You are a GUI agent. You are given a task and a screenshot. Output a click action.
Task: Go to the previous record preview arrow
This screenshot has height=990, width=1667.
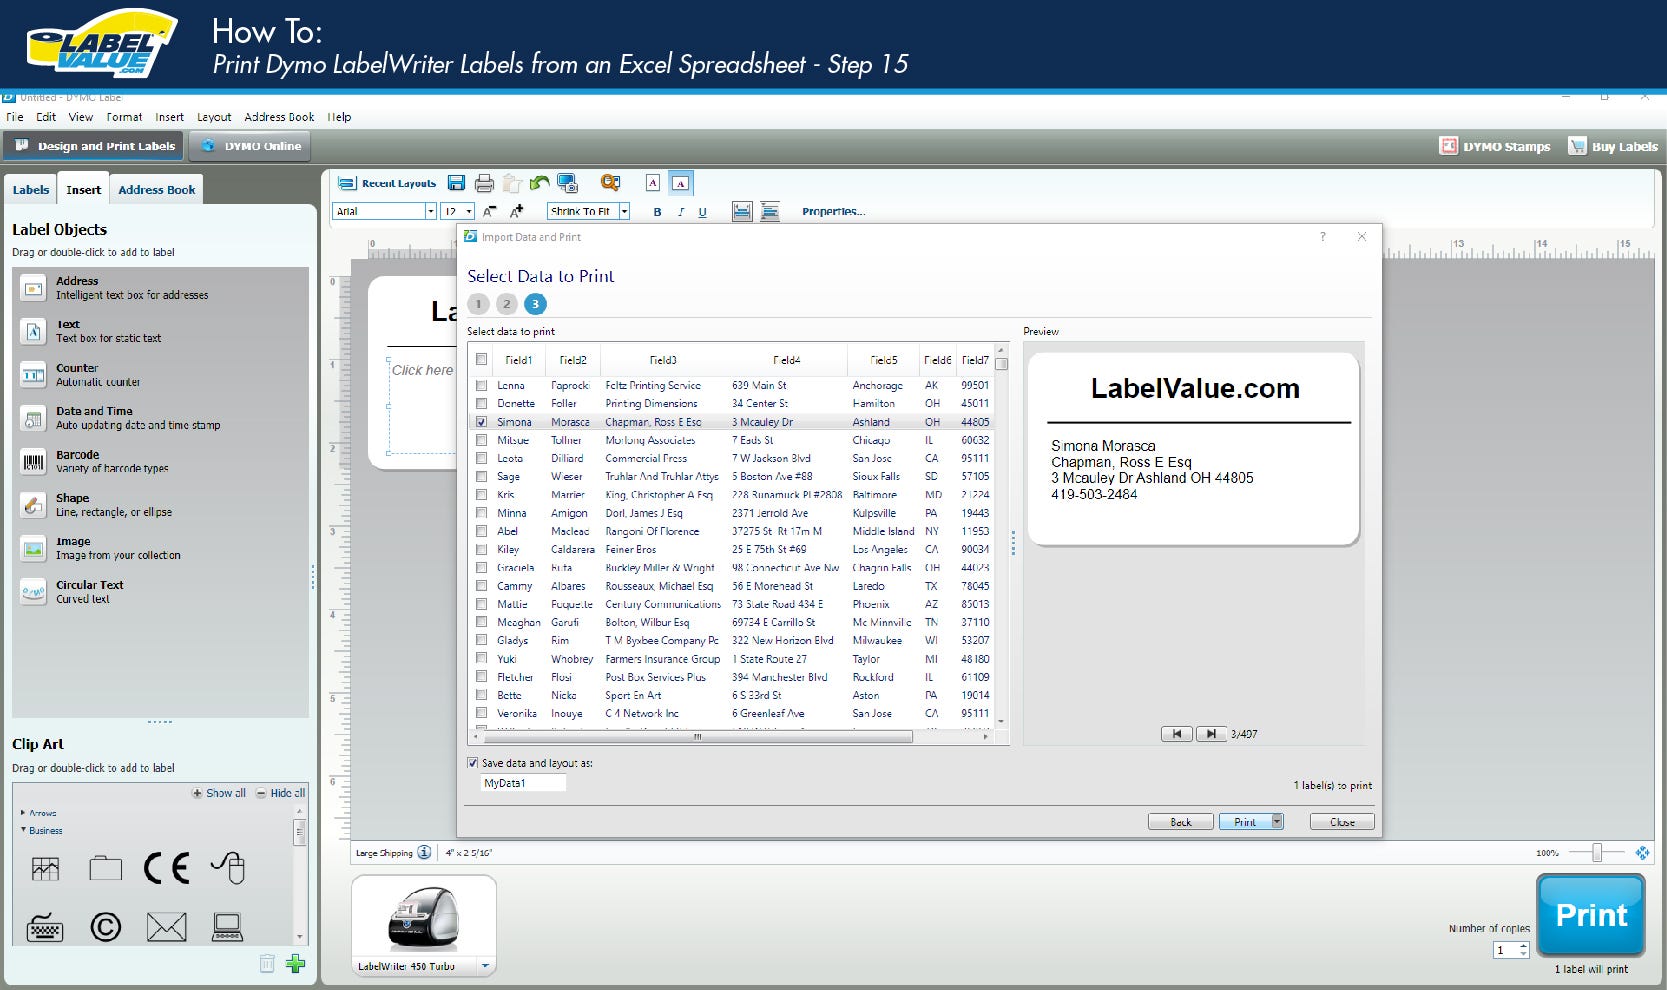pyautogui.click(x=1177, y=734)
